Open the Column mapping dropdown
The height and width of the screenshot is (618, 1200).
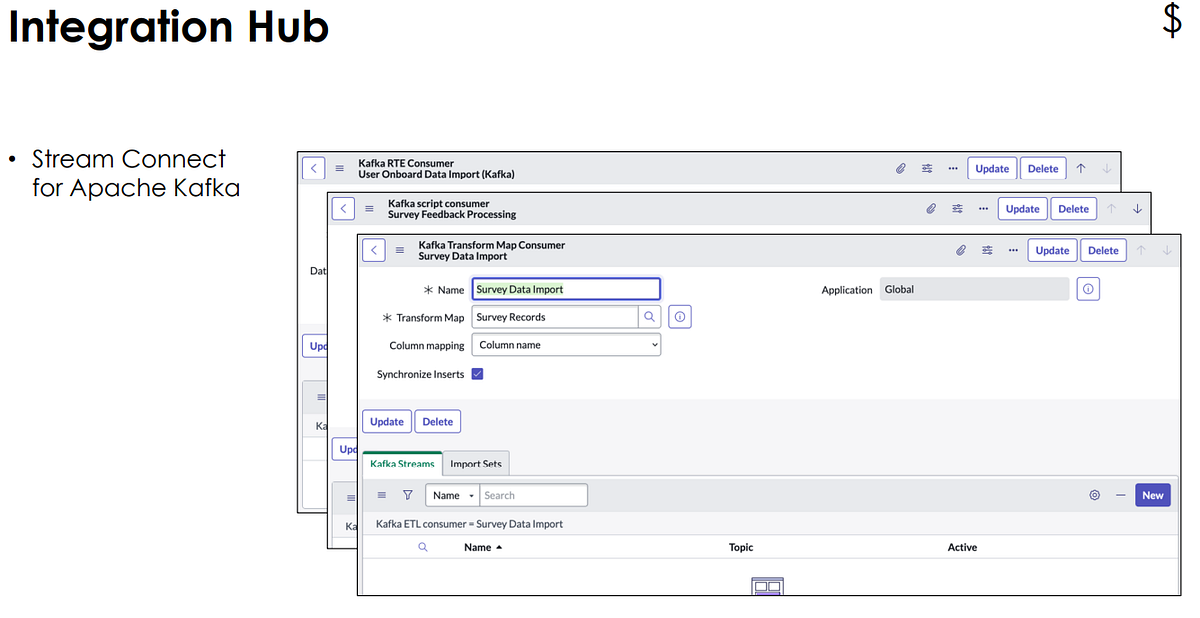566,344
